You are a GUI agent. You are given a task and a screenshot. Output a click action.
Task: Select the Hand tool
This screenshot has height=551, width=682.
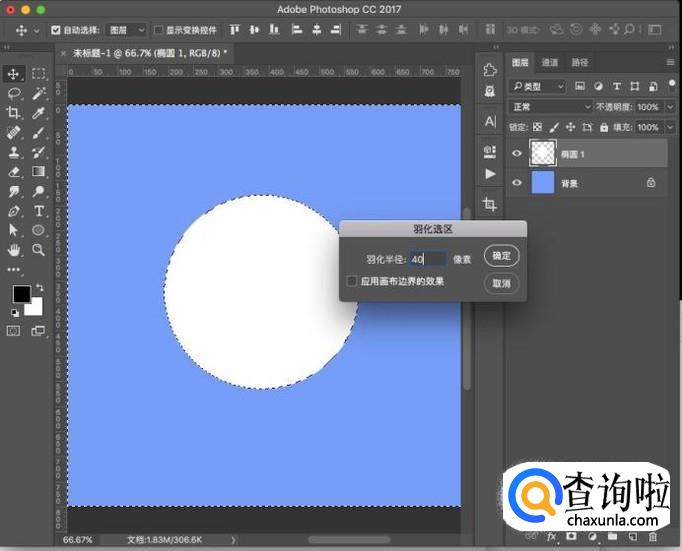[x=15, y=250]
